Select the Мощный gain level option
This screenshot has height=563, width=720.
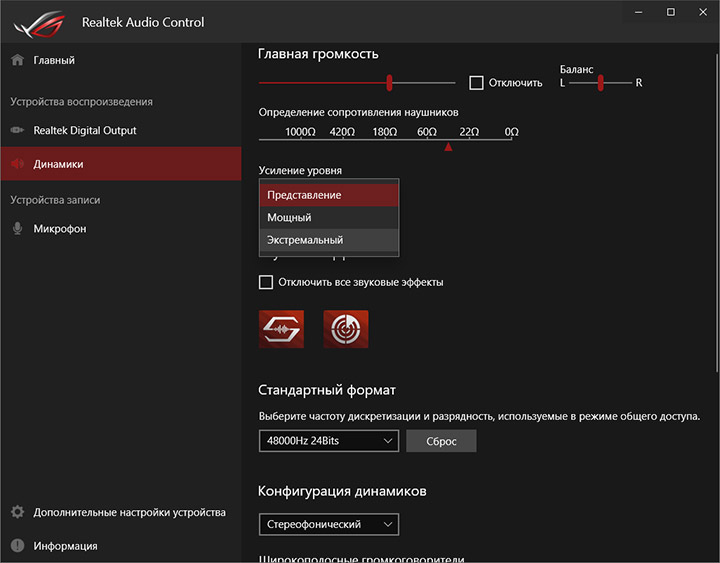pos(328,217)
